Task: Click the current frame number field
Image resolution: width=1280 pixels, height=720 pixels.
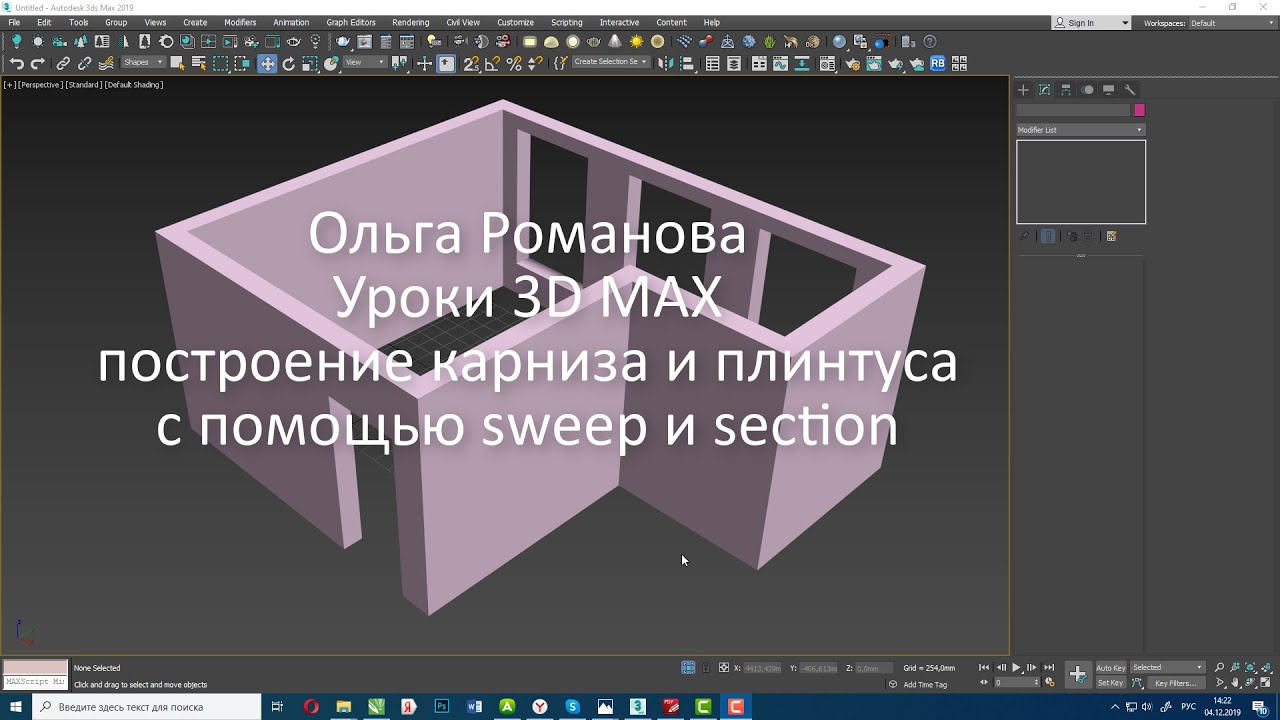Action: pos(1015,683)
